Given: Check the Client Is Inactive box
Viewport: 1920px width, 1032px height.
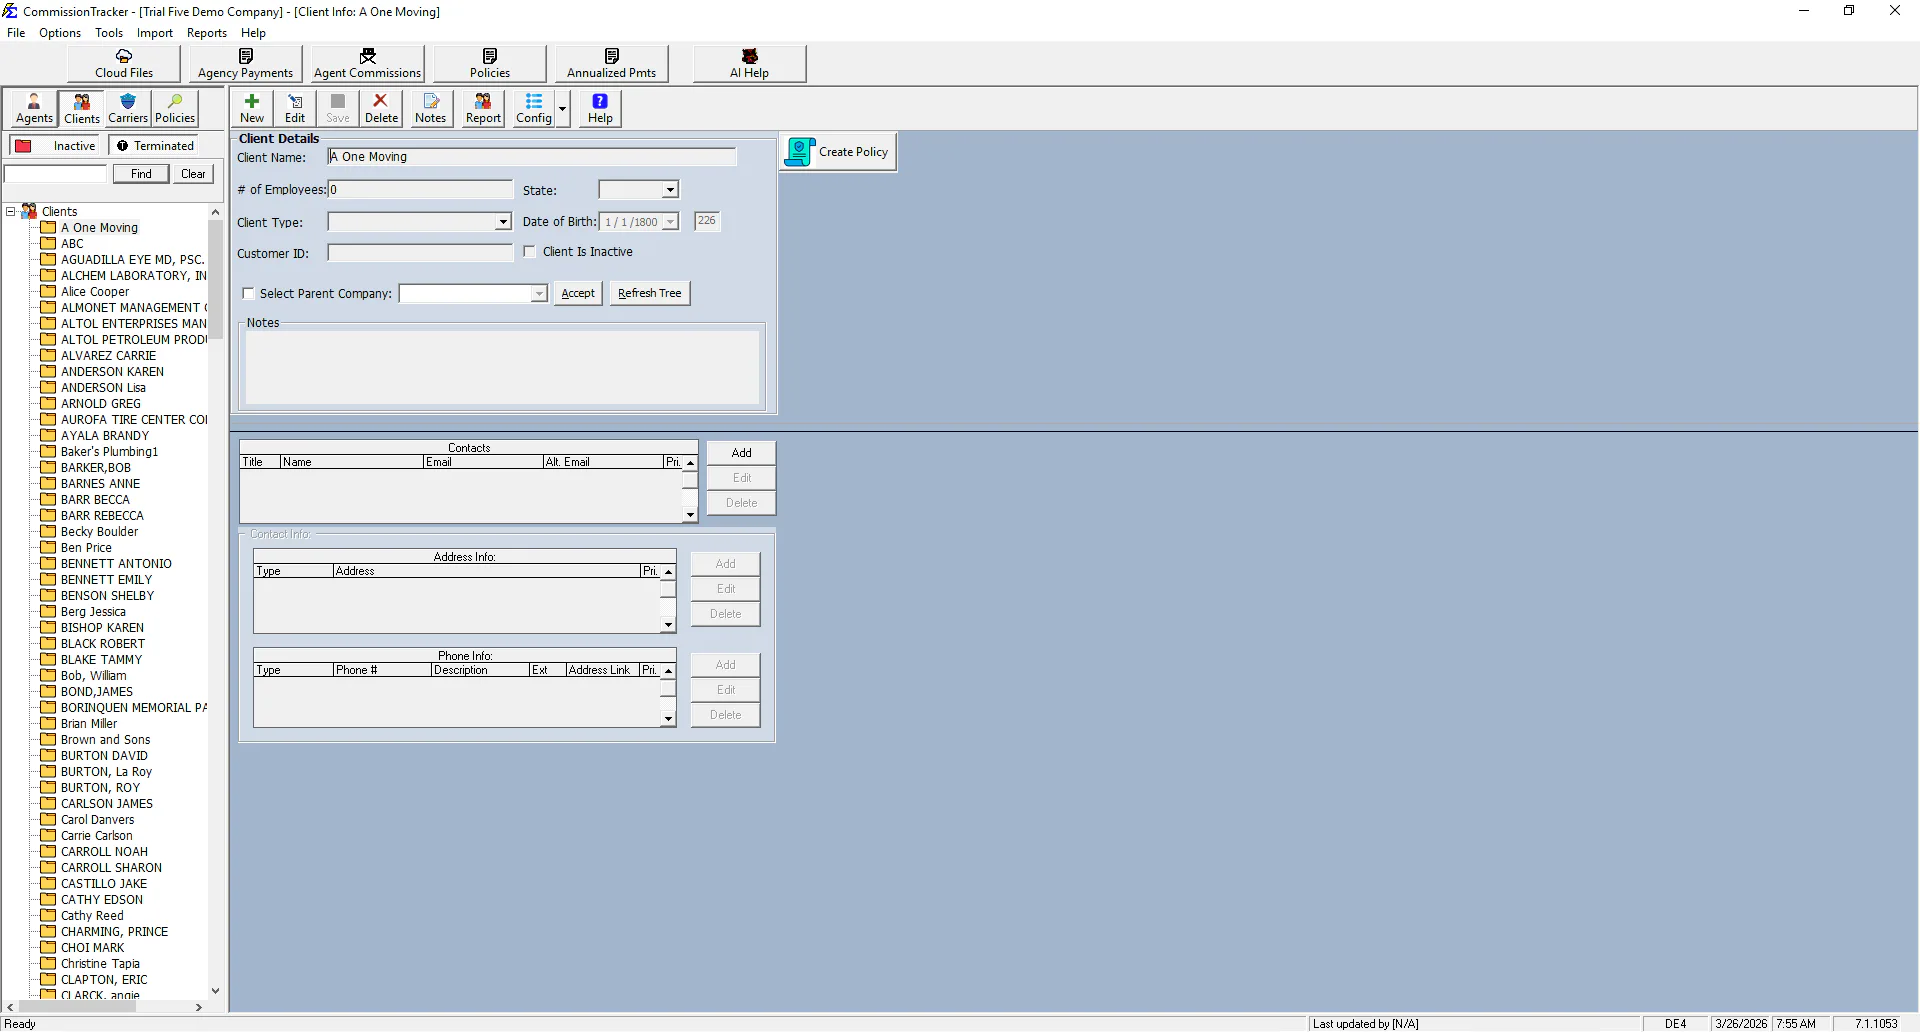Looking at the screenshot, I should click(530, 252).
